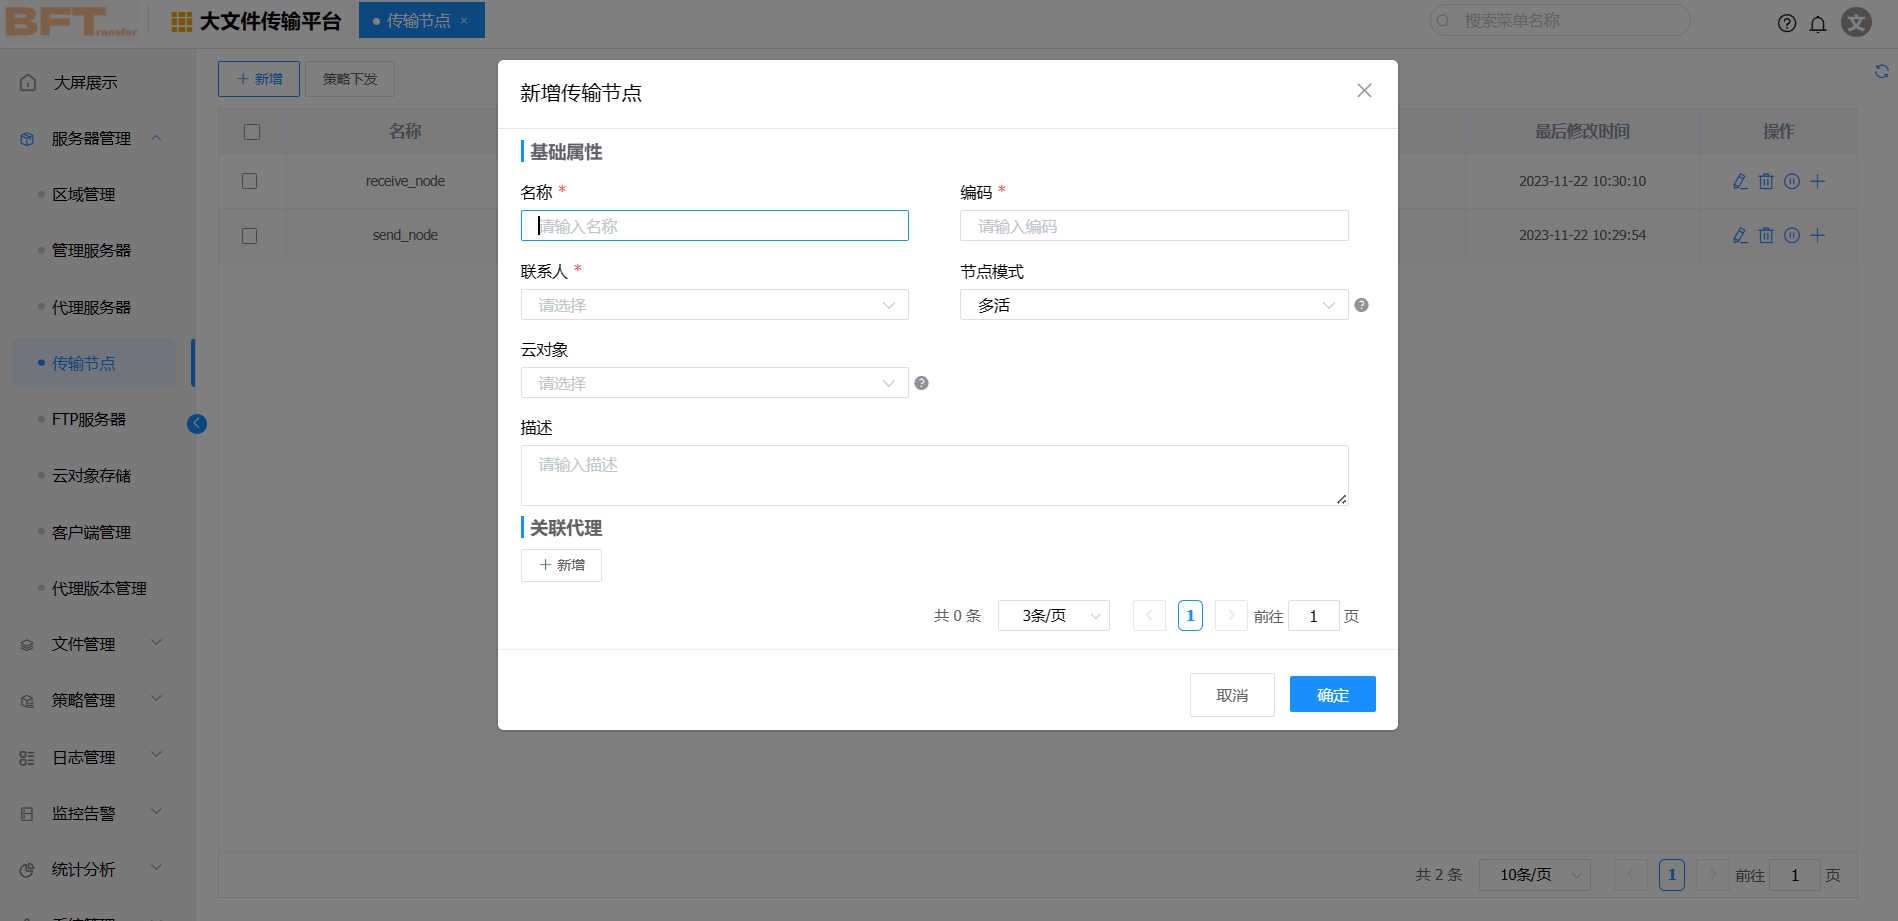The height and width of the screenshot is (921, 1898).
Task: Open the 联系人 dropdown
Action: 714,305
